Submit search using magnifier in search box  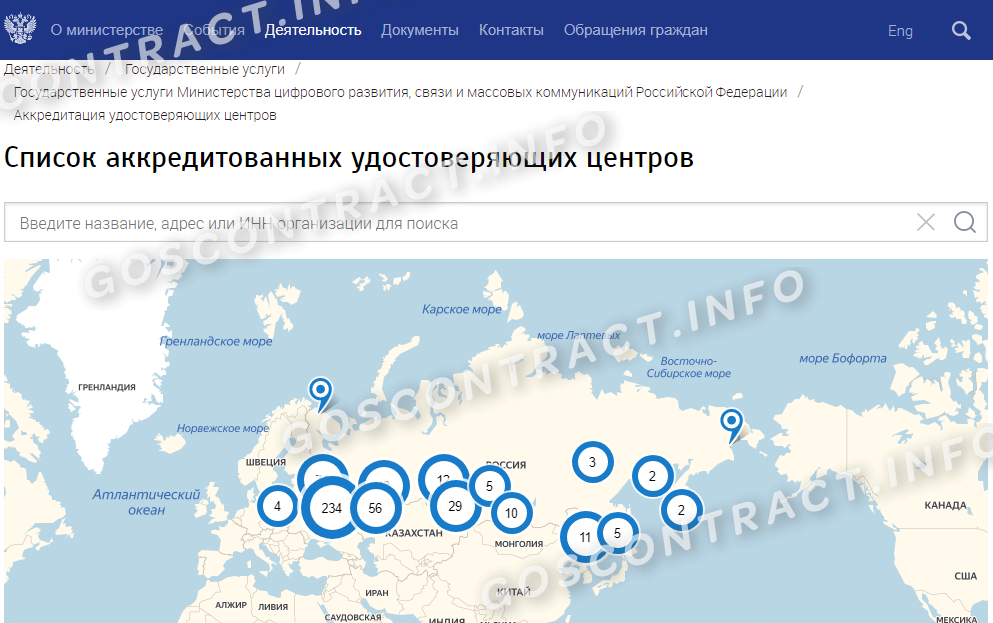pos(964,222)
